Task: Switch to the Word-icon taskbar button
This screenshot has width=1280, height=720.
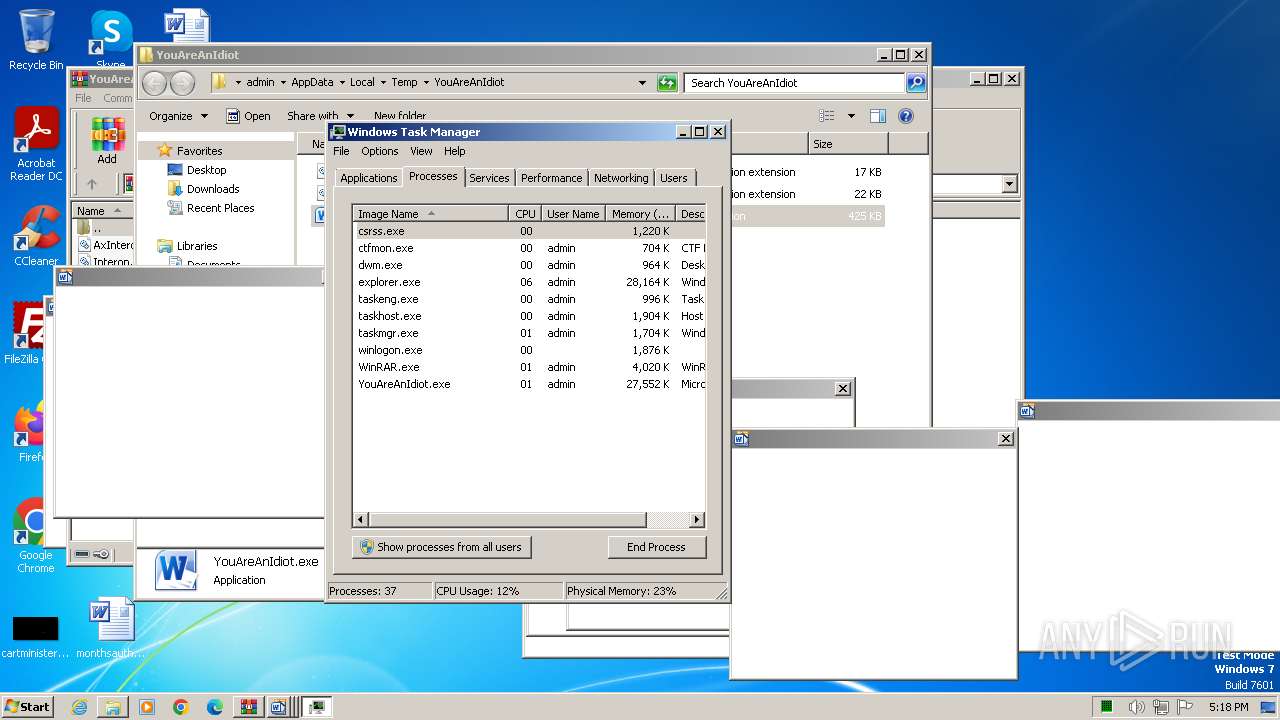Action: (279, 707)
